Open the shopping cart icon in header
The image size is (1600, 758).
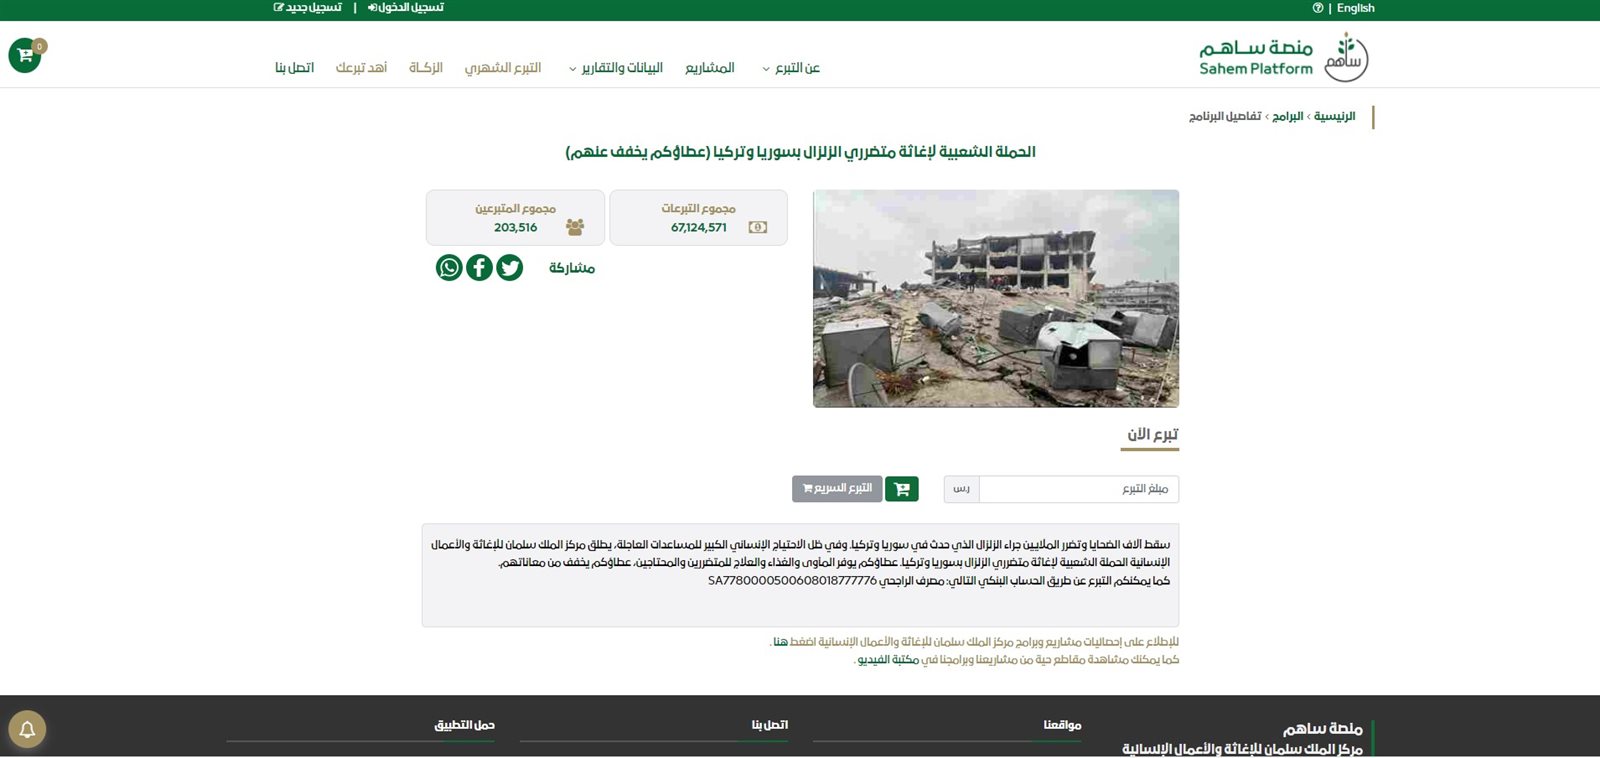tap(25, 55)
